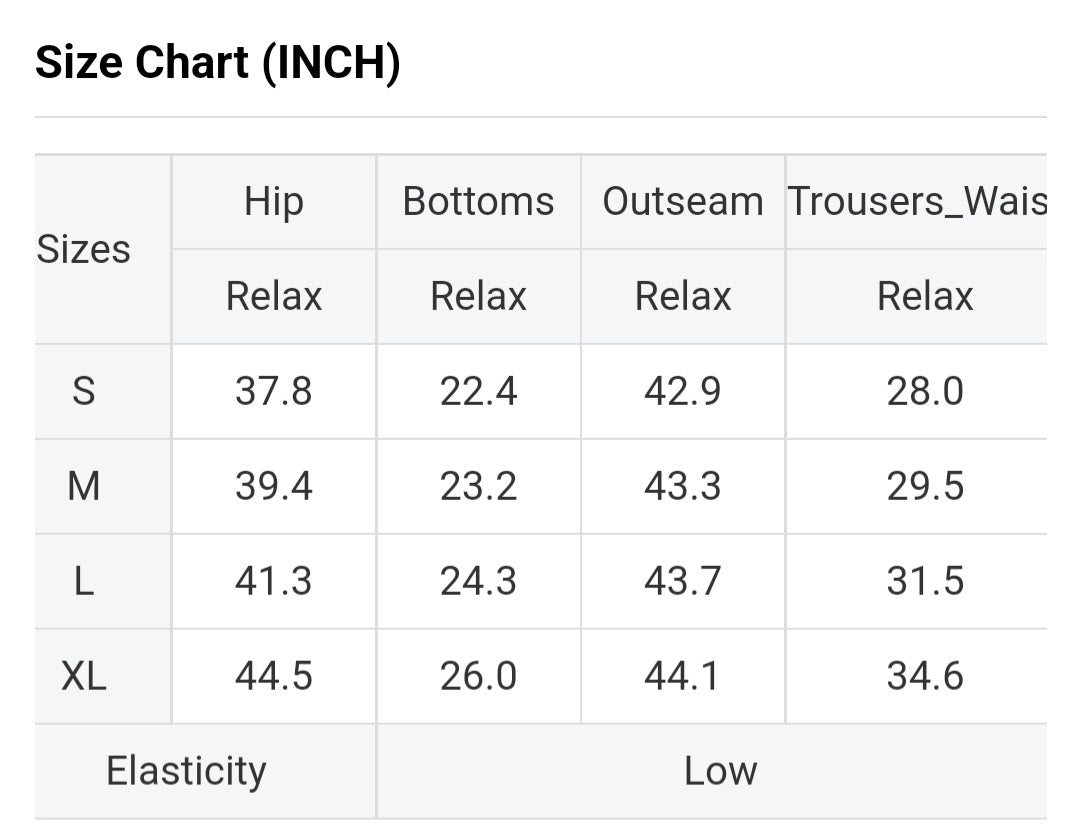Select the S size row label
1080x837 pixels.
point(84,391)
